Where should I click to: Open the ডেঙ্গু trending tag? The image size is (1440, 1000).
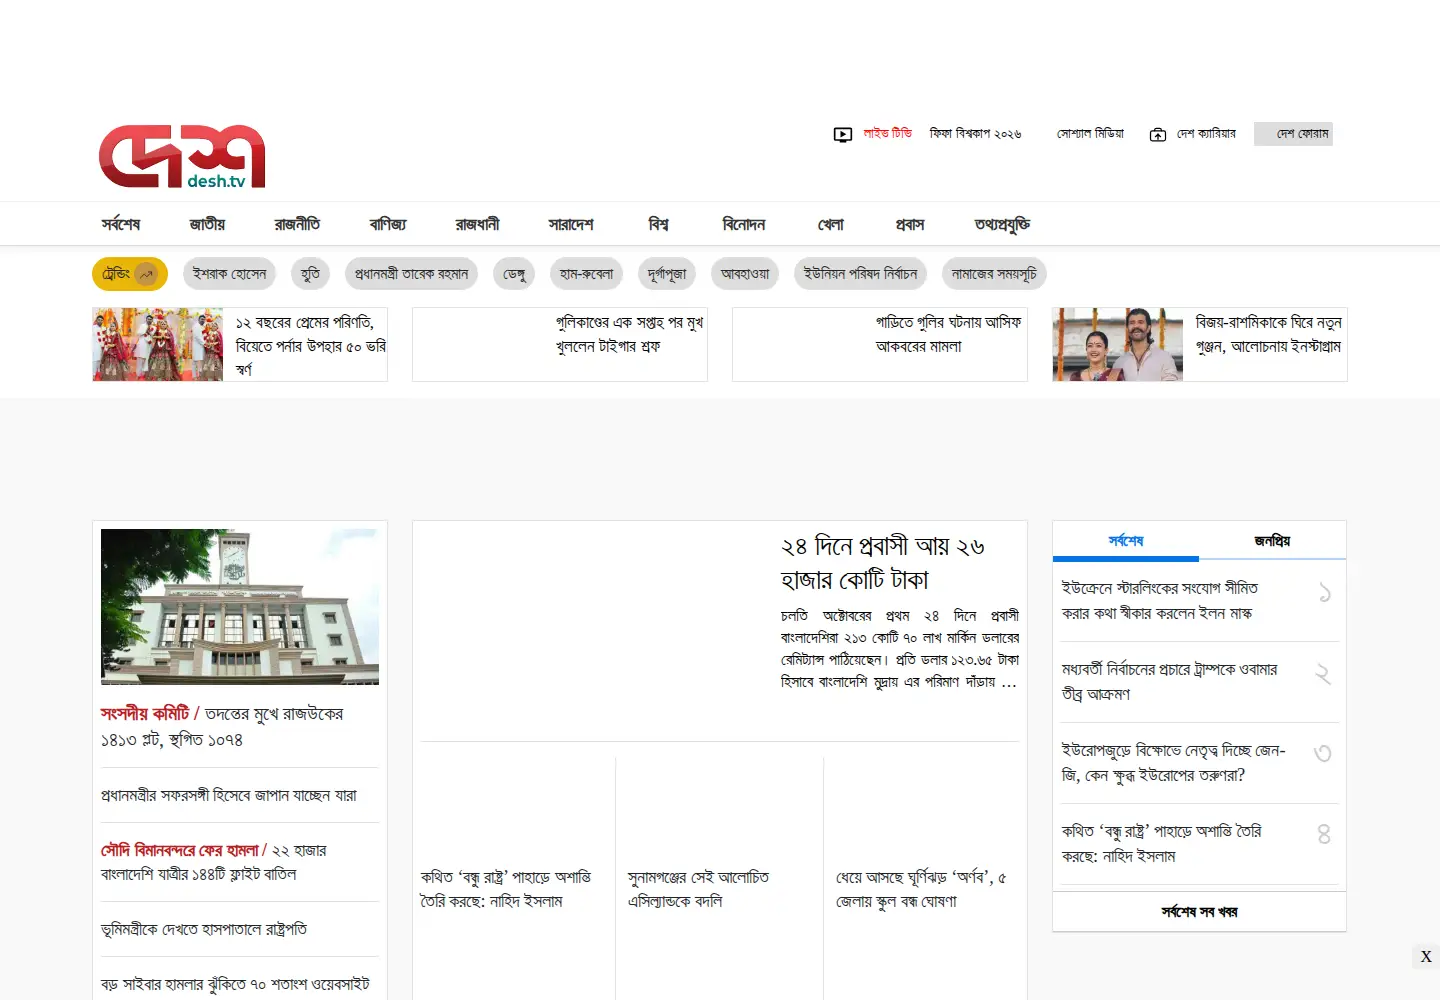tap(514, 274)
